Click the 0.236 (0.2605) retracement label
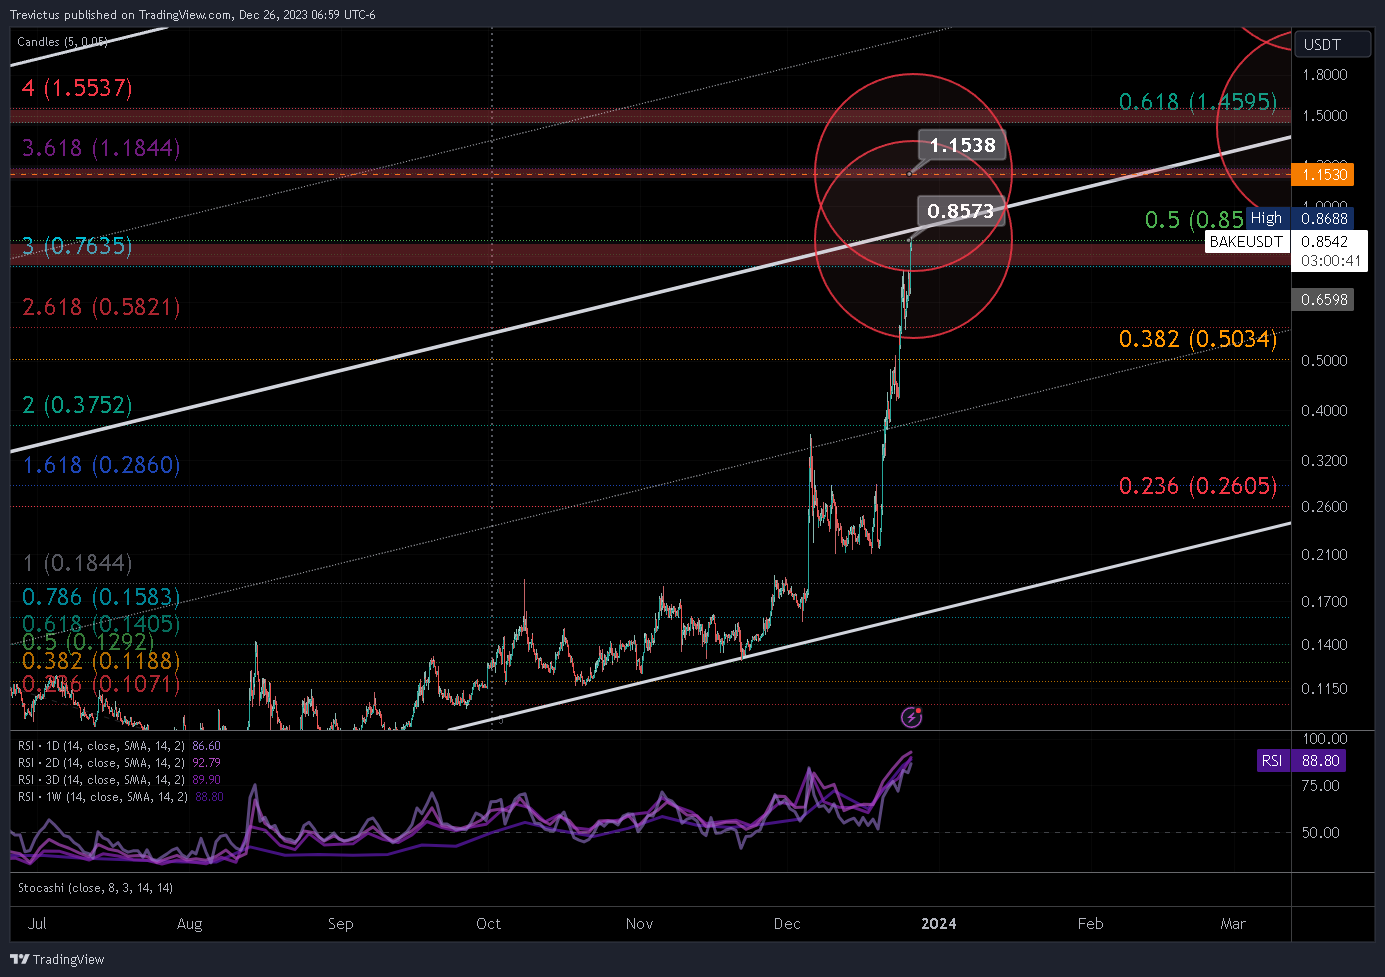The height and width of the screenshot is (977, 1385). tap(1198, 486)
